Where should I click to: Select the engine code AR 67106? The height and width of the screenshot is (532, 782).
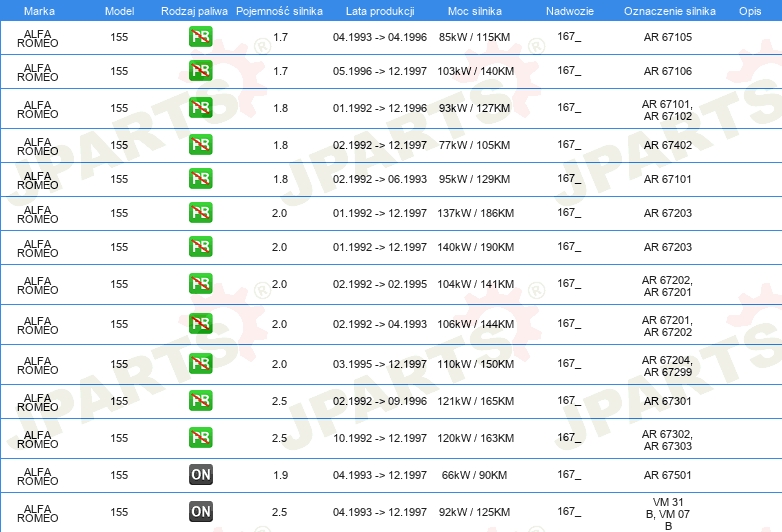[x=667, y=71]
